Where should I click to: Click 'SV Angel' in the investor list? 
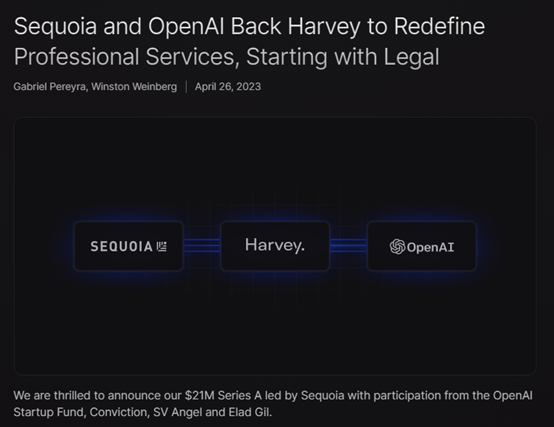tap(177, 412)
